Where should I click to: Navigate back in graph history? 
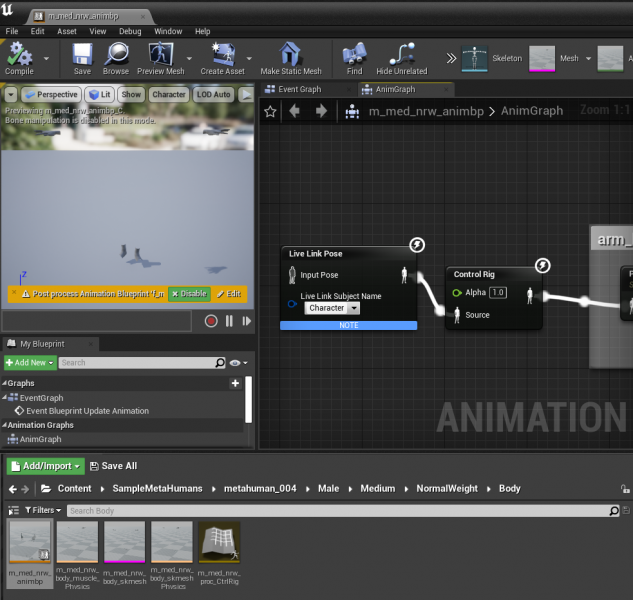[x=294, y=111]
